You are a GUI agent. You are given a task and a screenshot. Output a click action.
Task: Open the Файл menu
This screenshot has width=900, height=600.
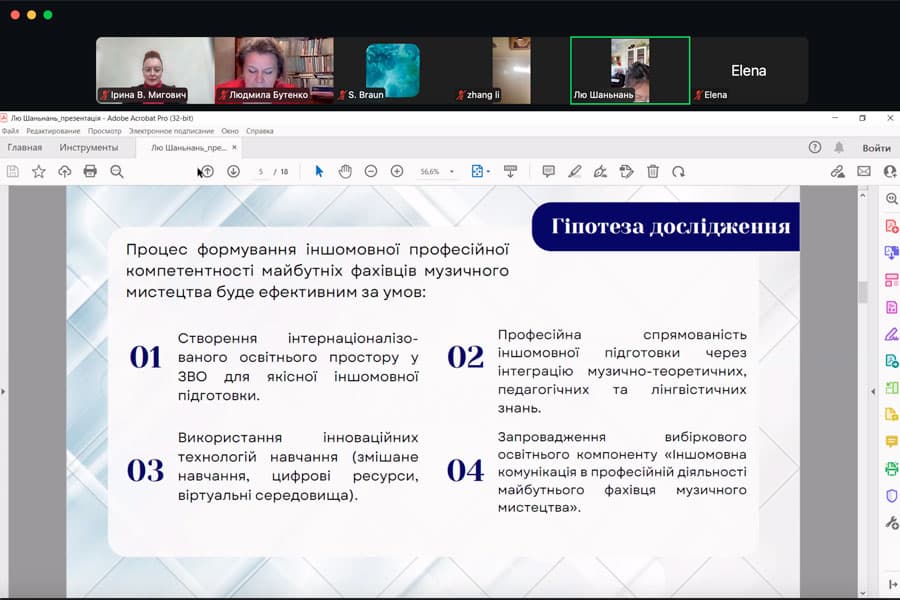tap(12, 130)
